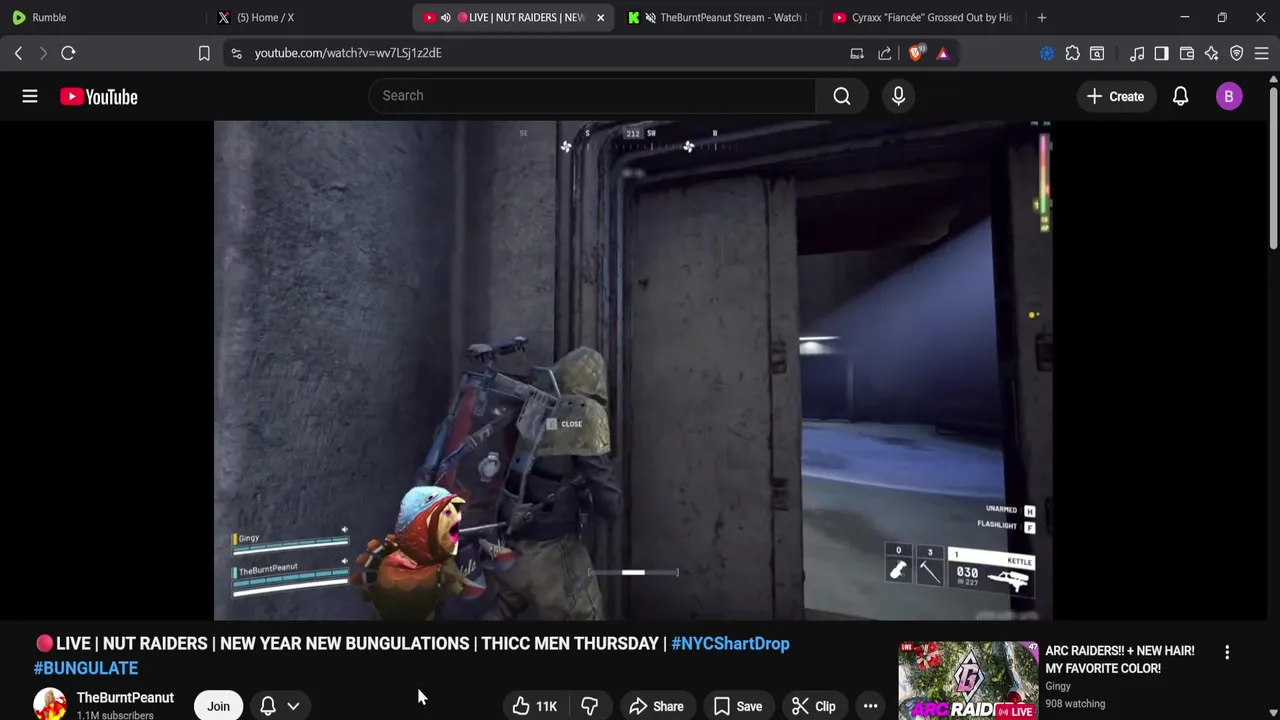Open a new browser tab
Image resolution: width=1280 pixels, height=720 pixels.
[x=1042, y=17]
